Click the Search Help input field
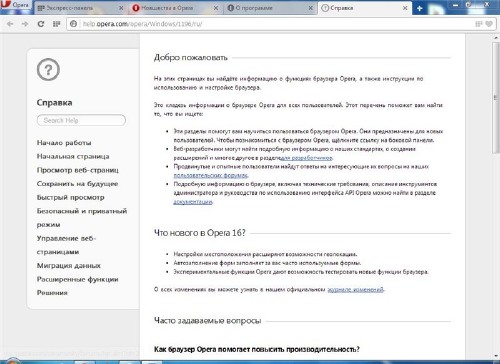Image resolution: width=500 pixels, height=364 pixels. pos(81,120)
